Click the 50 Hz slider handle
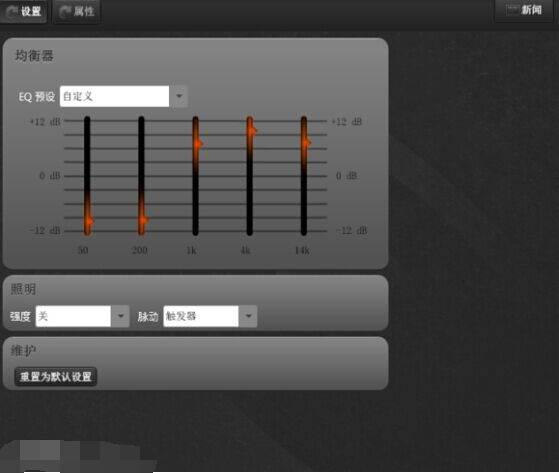 click(x=88, y=221)
